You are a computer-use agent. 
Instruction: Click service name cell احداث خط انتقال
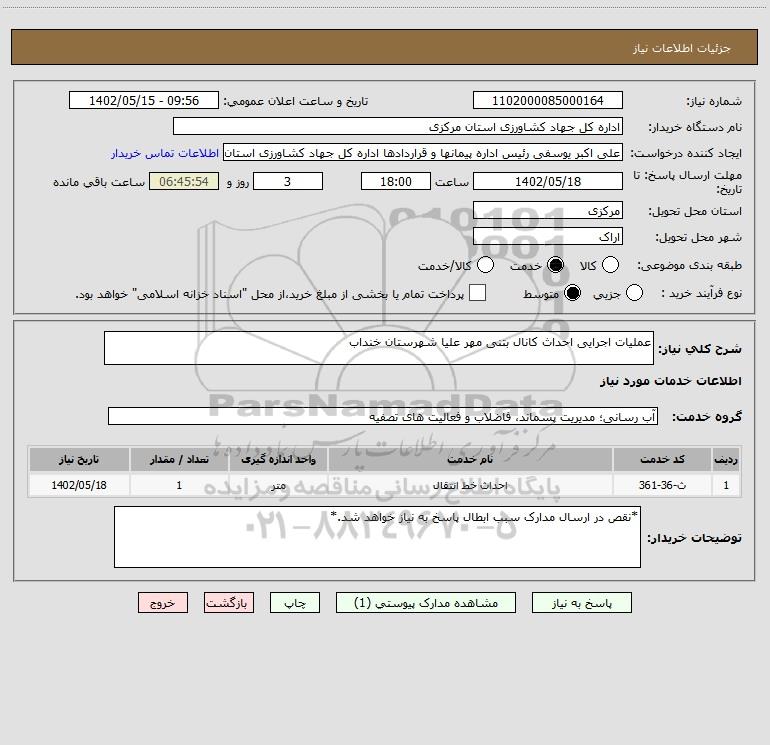coord(470,485)
